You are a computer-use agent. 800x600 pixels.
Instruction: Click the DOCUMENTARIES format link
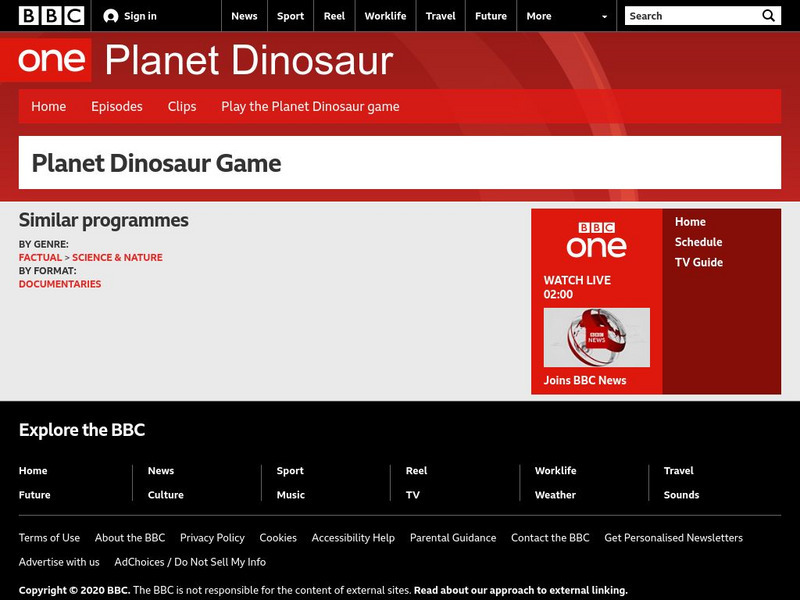pyautogui.click(x=58, y=284)
